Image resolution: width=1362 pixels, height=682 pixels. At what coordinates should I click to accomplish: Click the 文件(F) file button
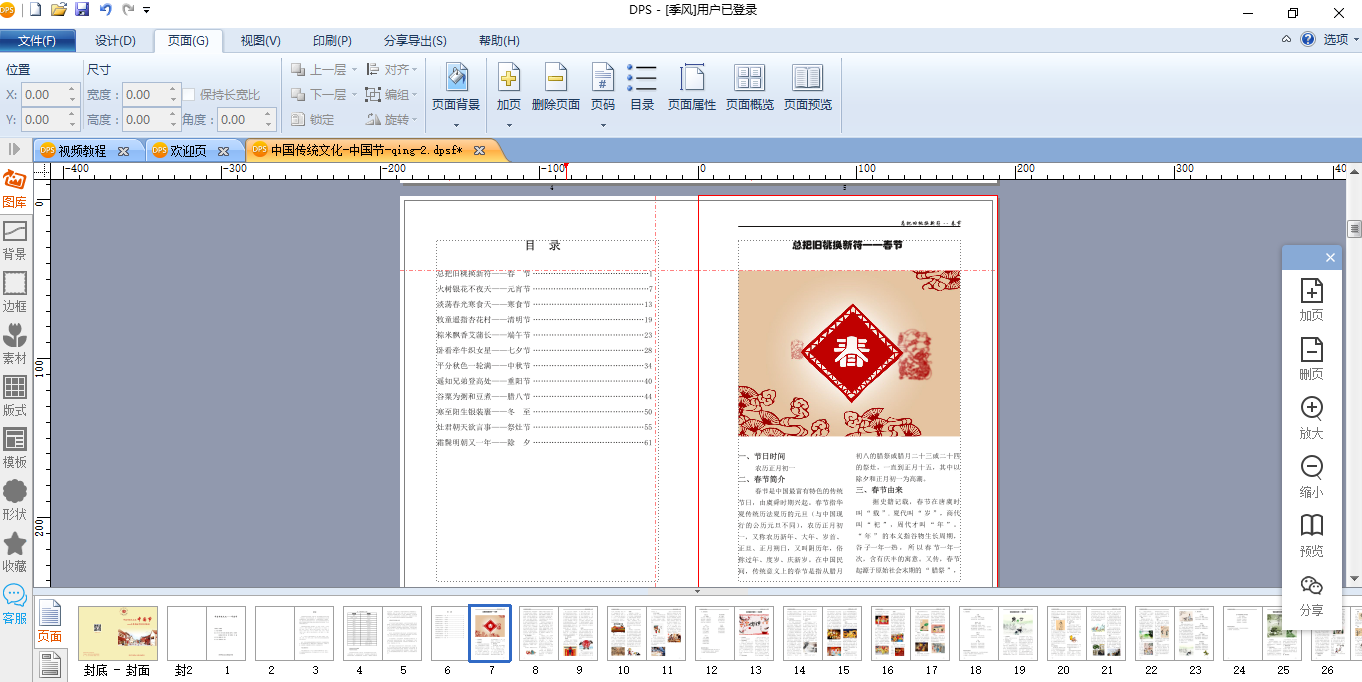[x=42, y=41]
